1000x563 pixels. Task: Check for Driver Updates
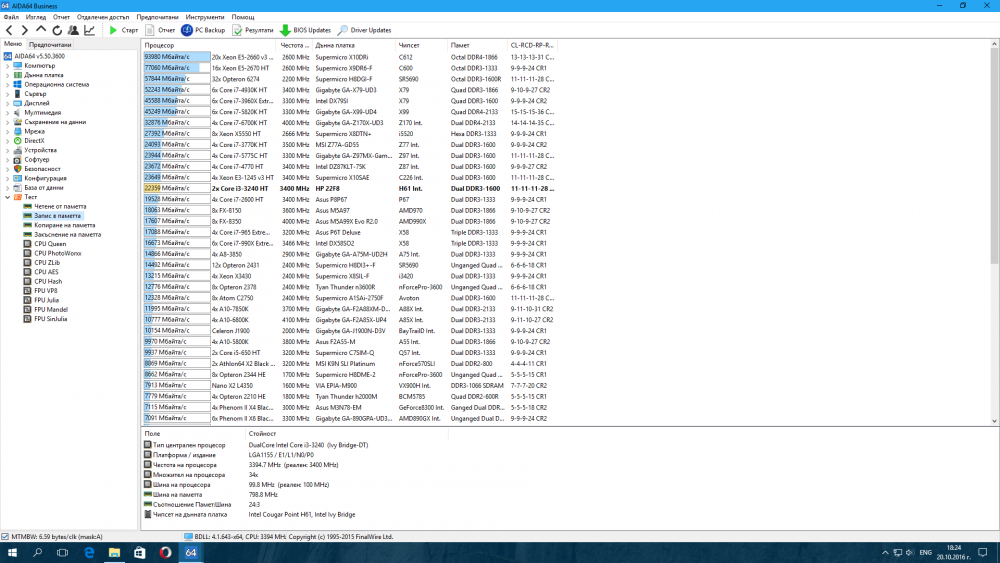pos(365,30)
